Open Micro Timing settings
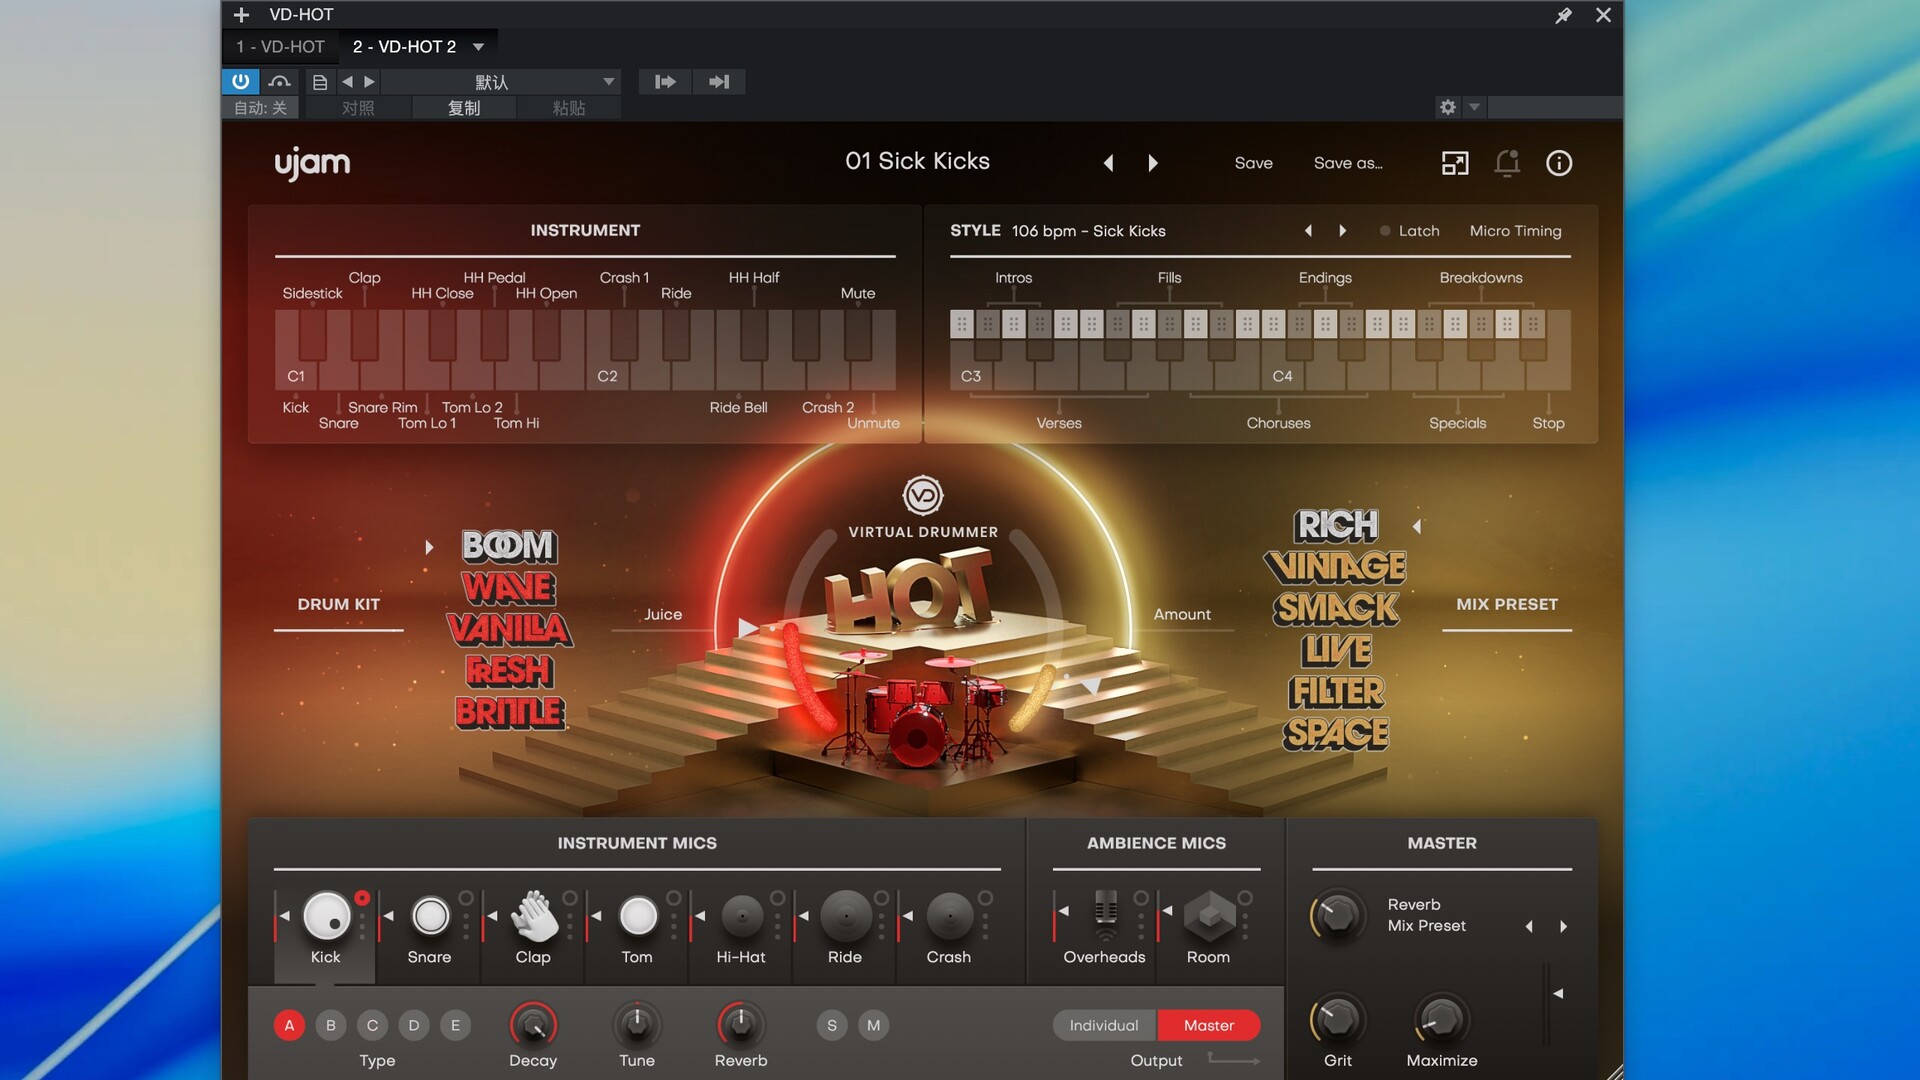The height and width of the screenshot is (1080, 1920). (x=1515, y=231)
